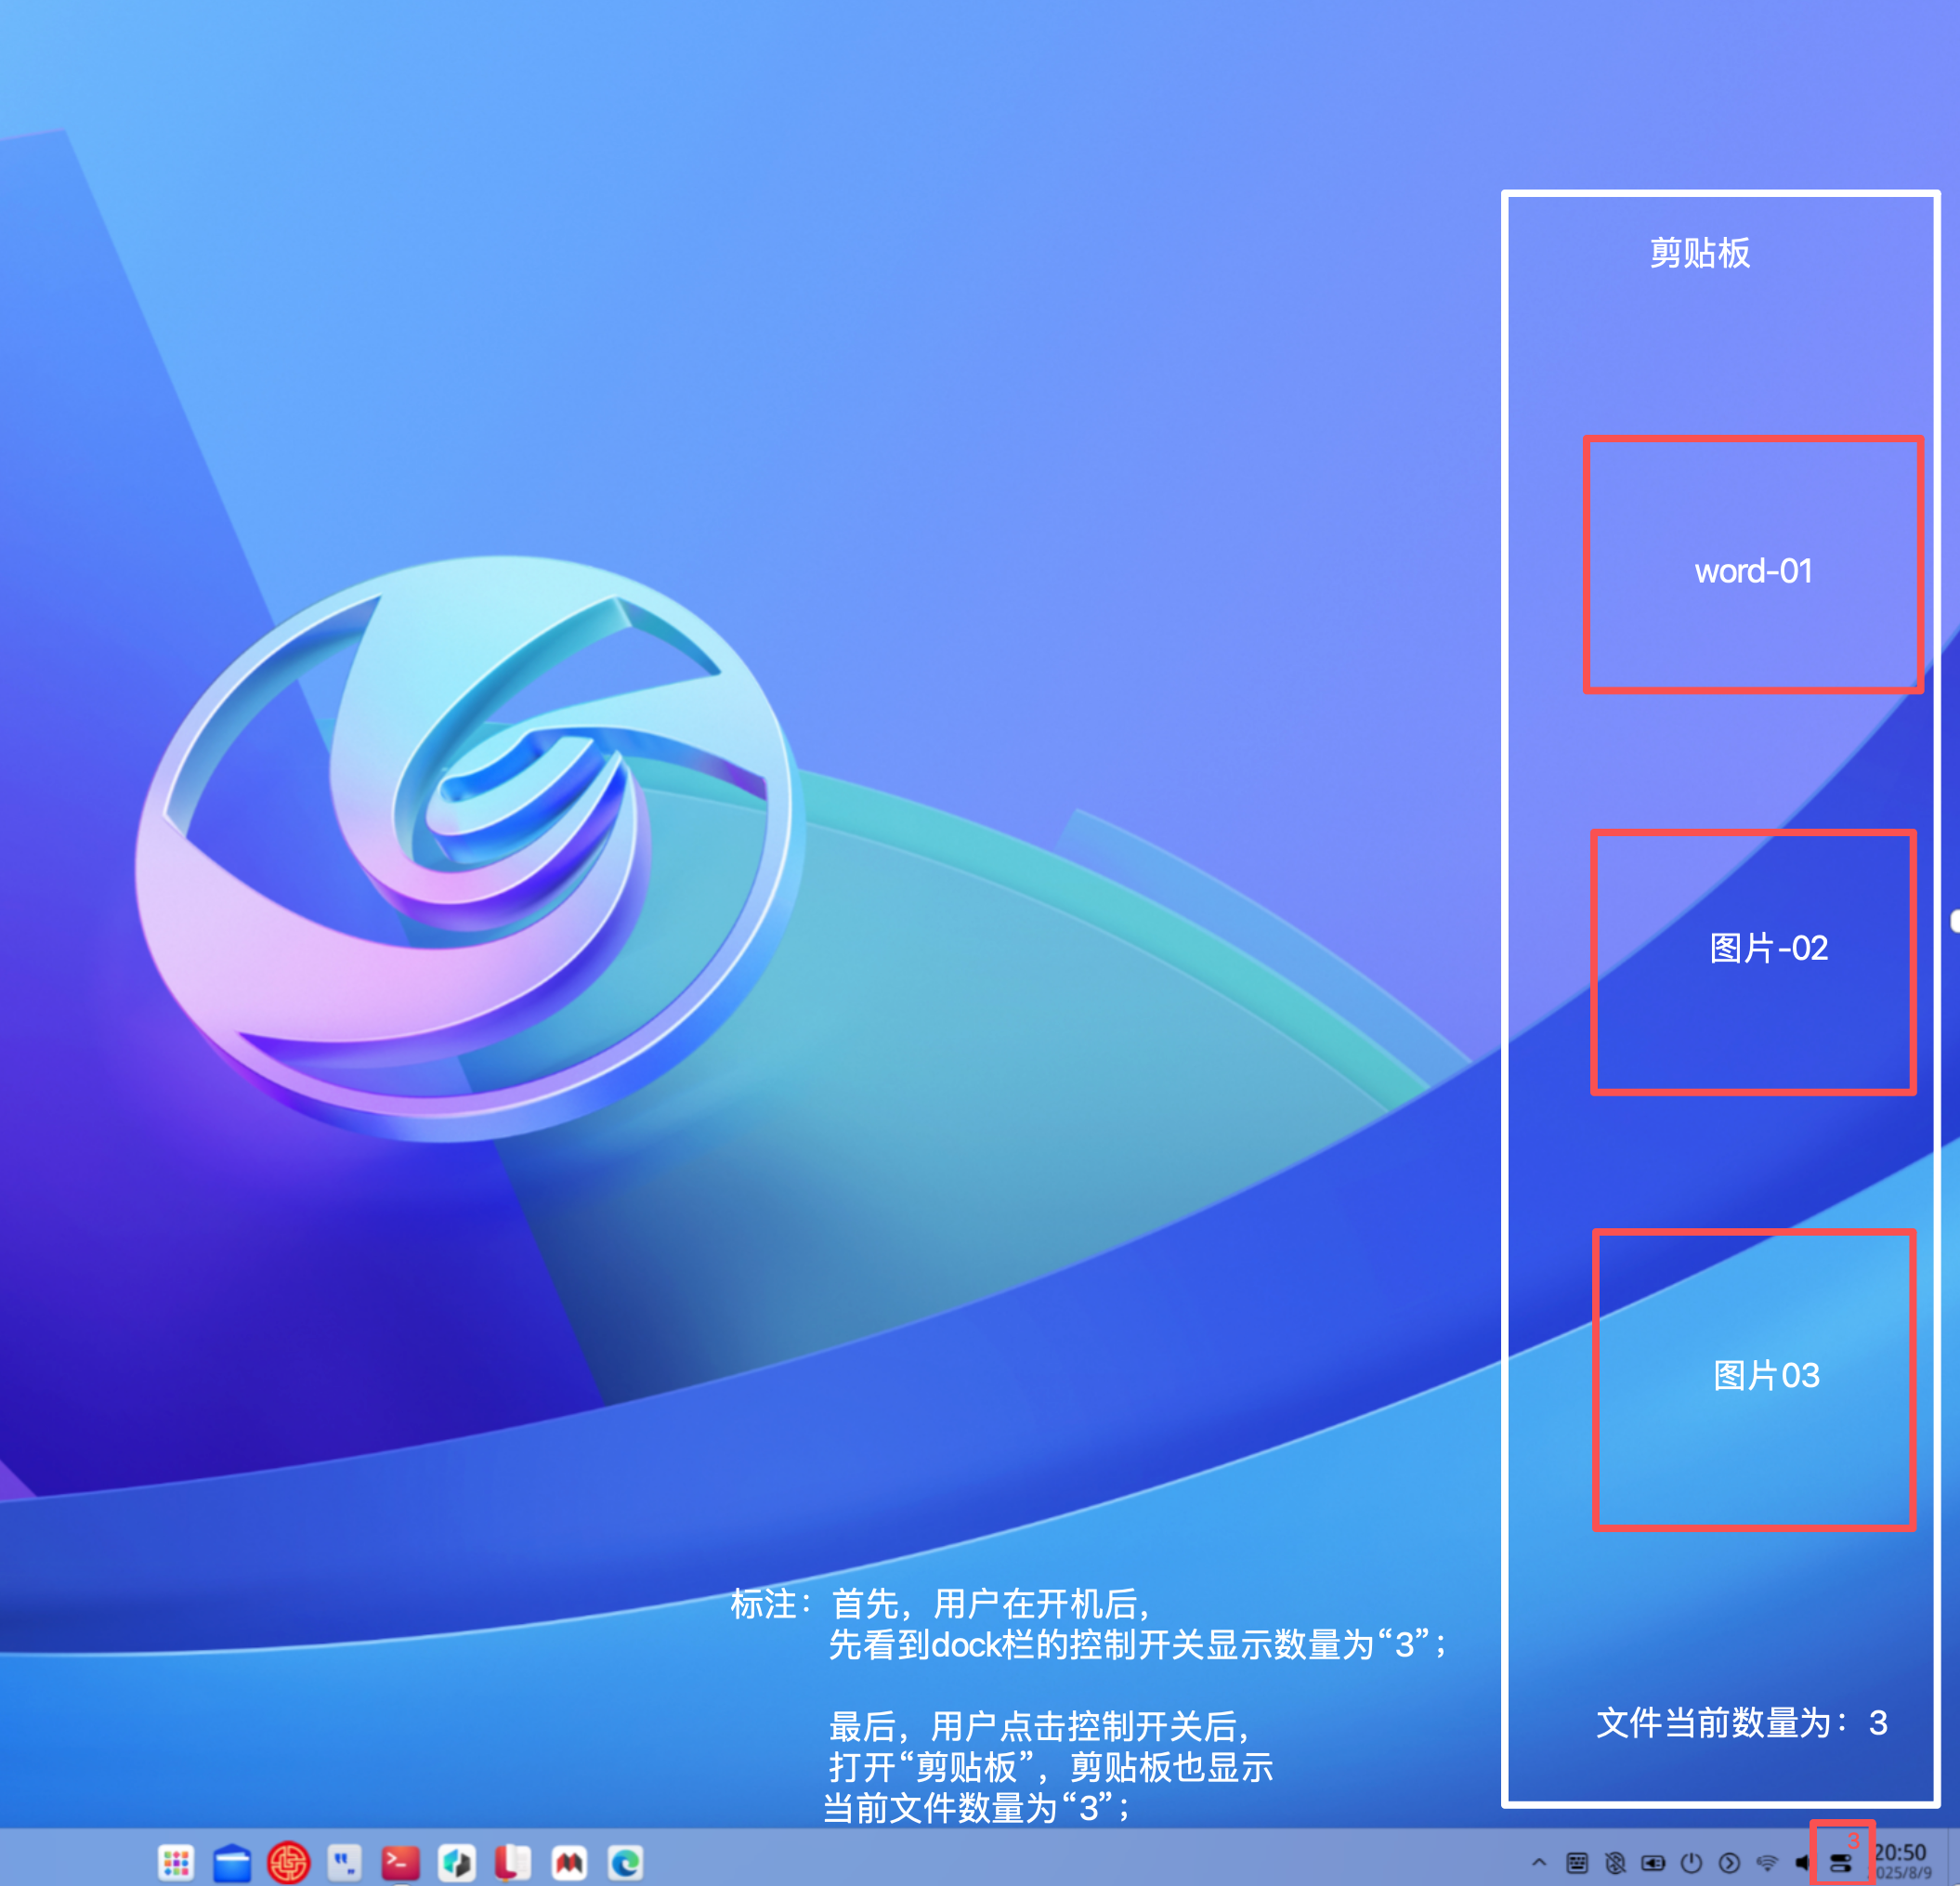The height and width of the screenshot is (1886, 1960).
Task: Expand hidden tray icons with up chevron
Action: [x=1539, y=1862]
